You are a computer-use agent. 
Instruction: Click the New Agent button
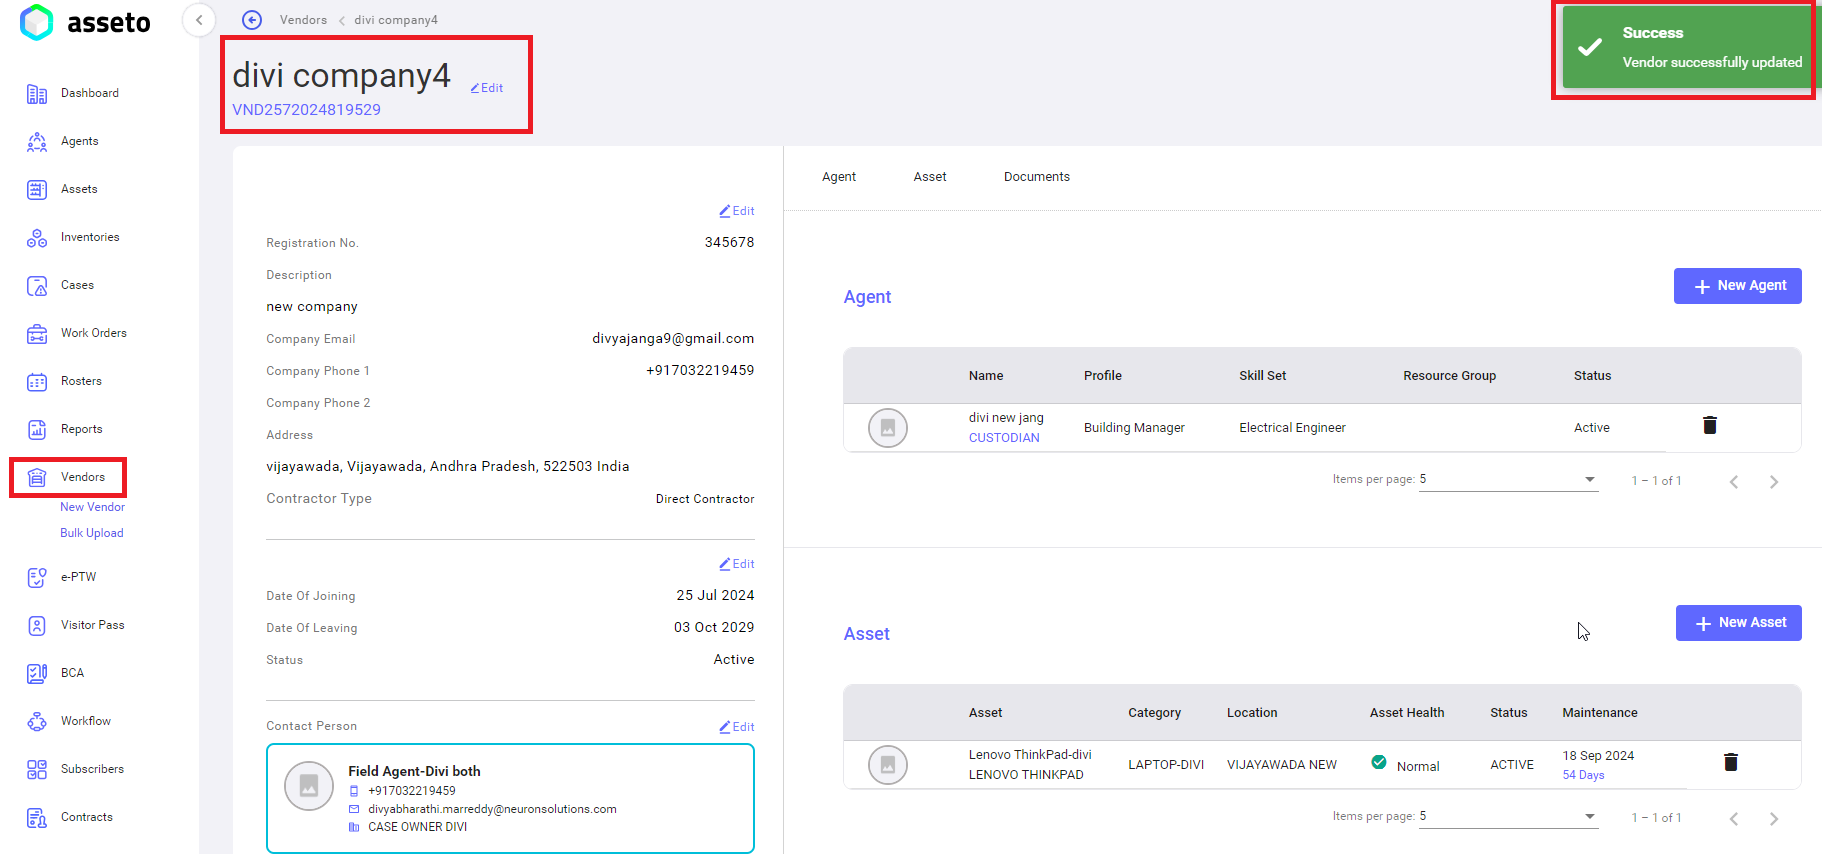(x=1738, y=286)
